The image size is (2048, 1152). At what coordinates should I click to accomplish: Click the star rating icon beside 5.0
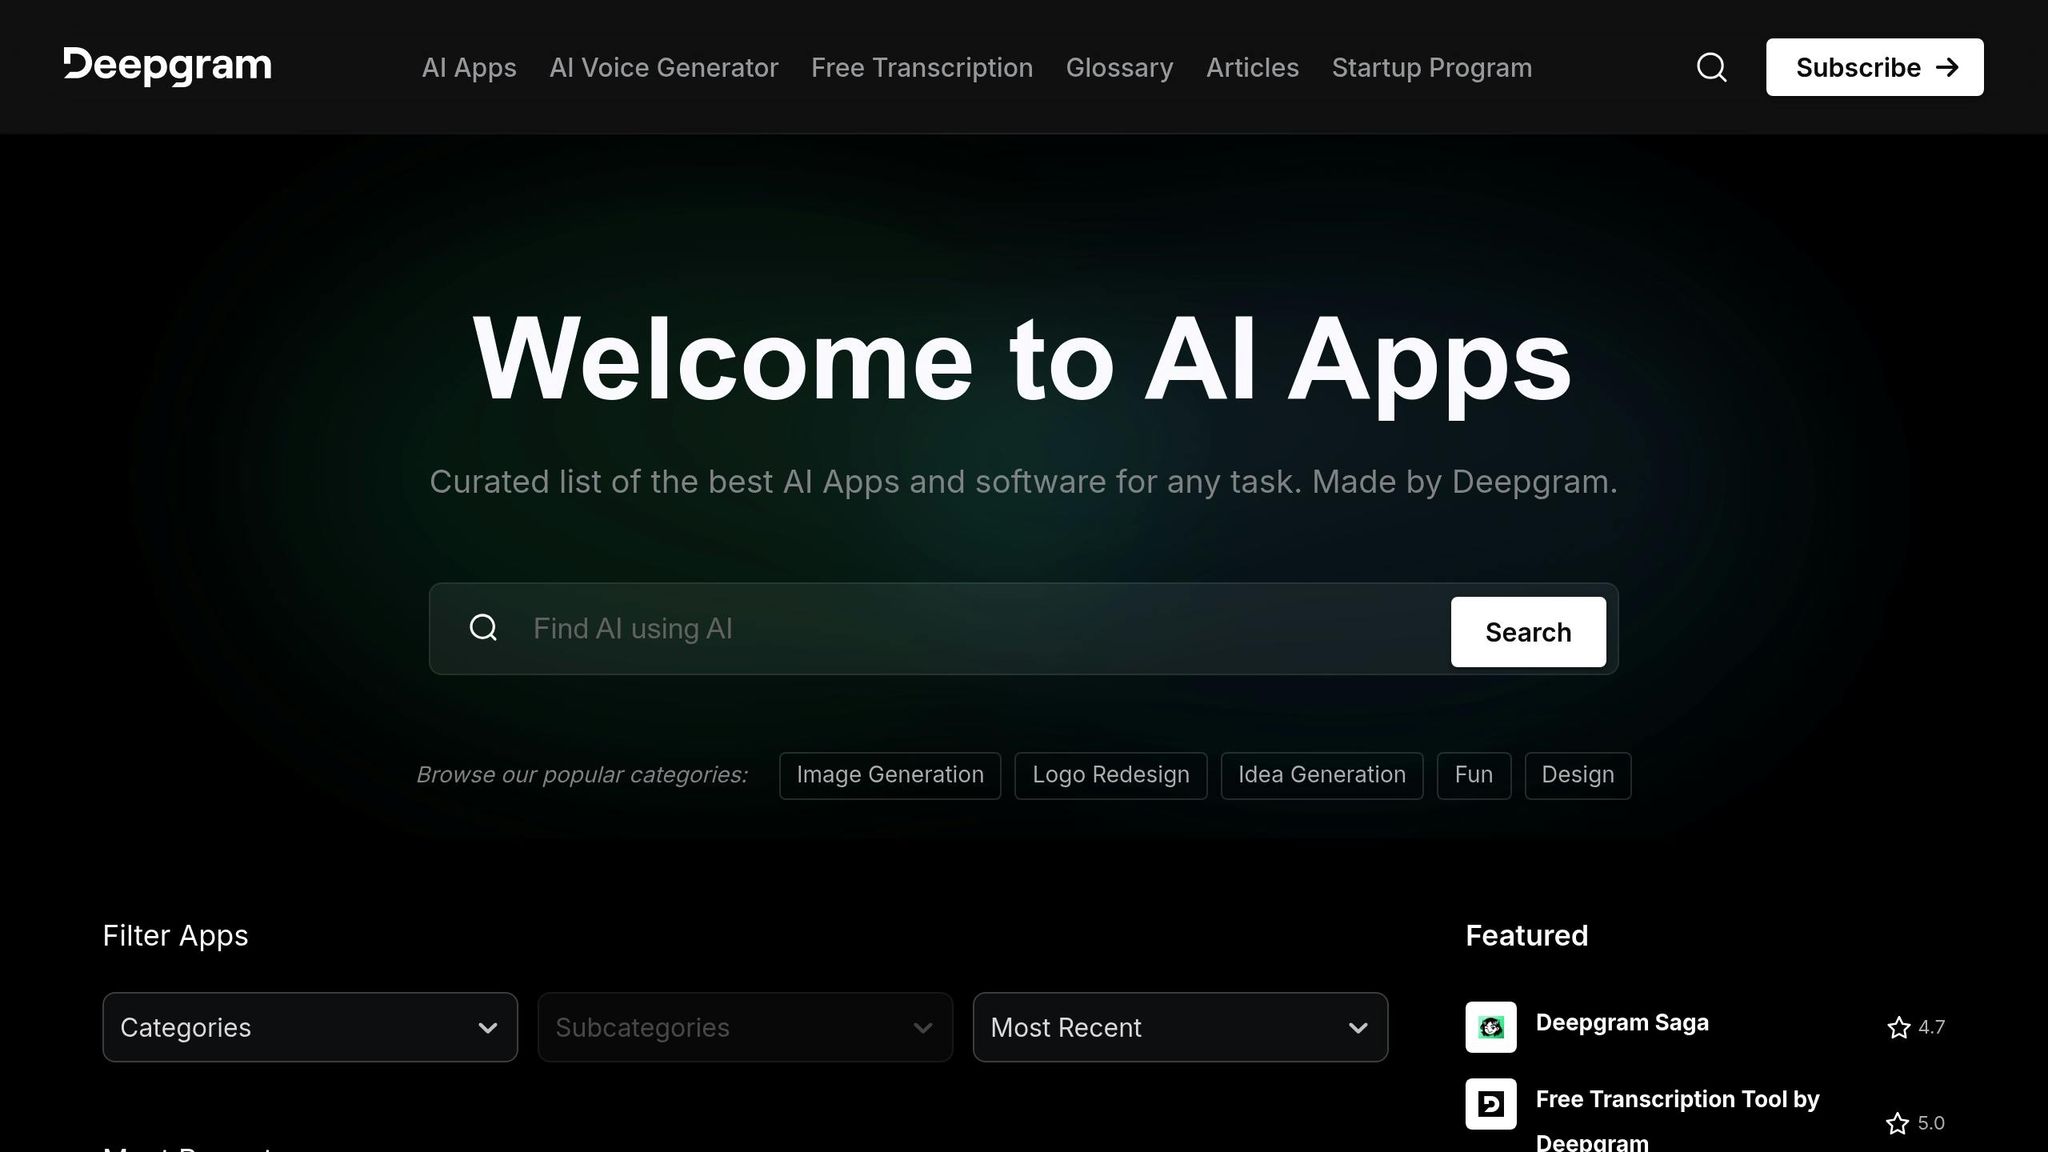[x=1897, y=1123]
